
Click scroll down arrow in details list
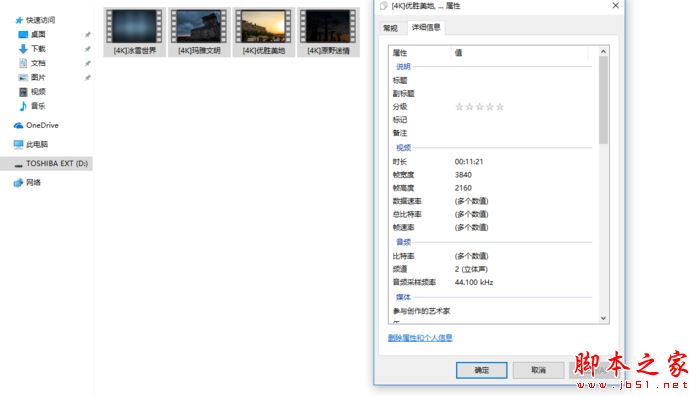(x=603, y=318)
